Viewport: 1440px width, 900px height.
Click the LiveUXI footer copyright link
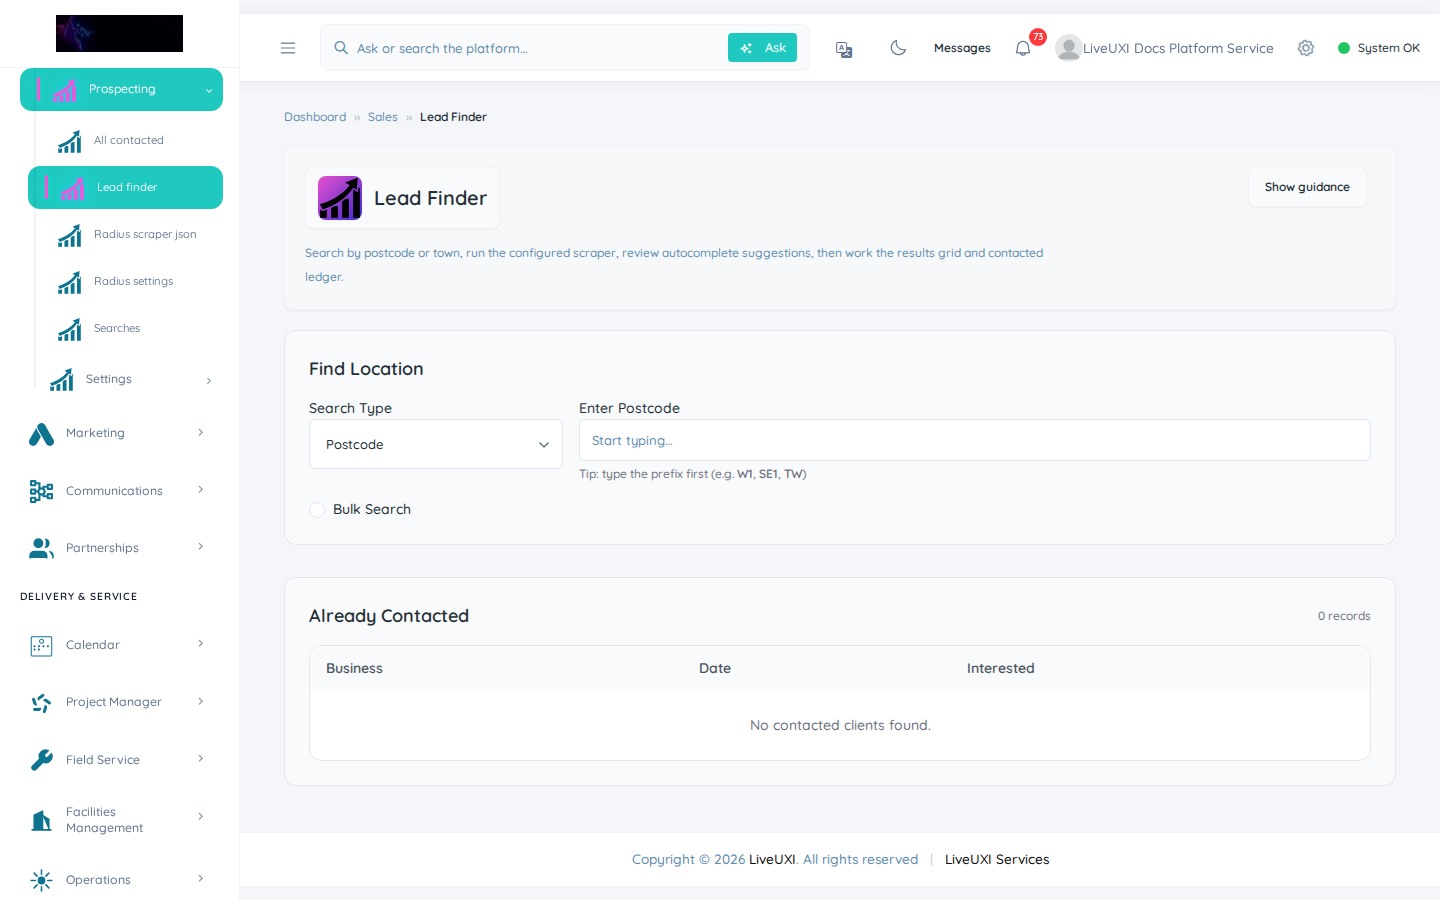pos(772,859)
